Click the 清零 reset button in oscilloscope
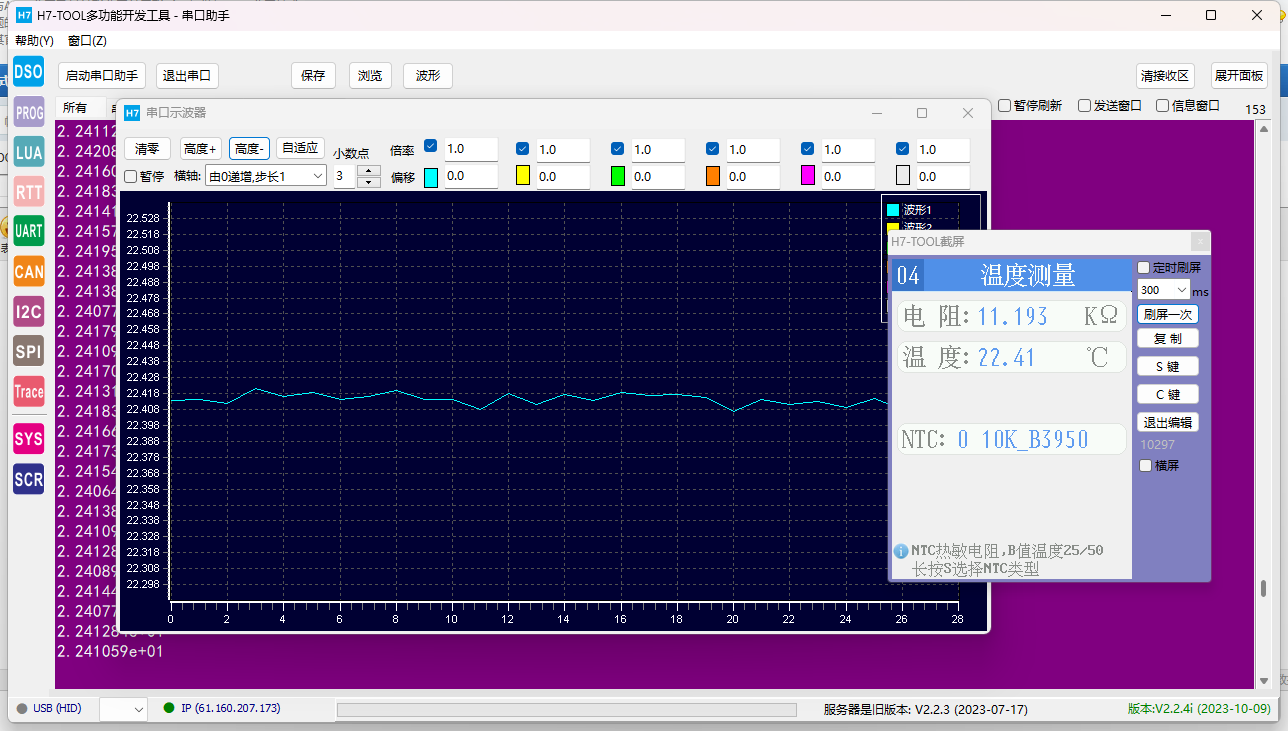The image size is (1288, 731). tap(147, 148)
